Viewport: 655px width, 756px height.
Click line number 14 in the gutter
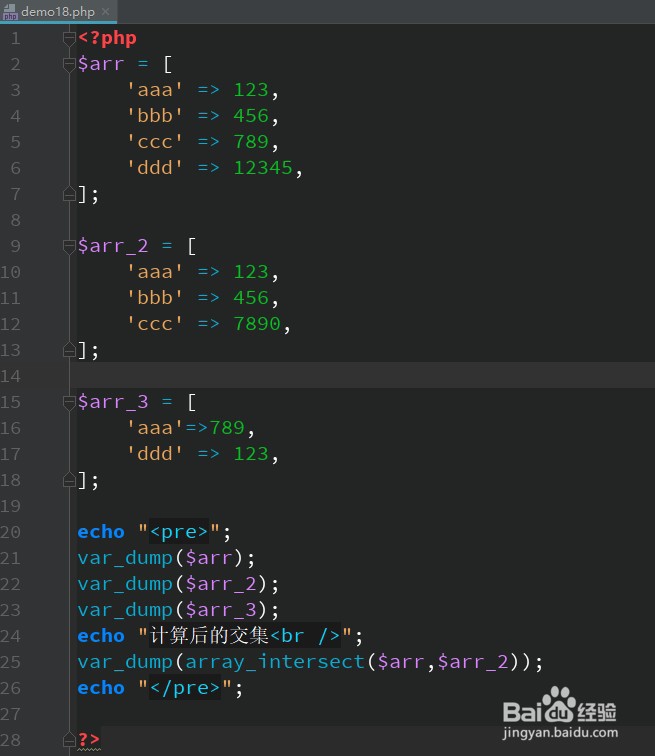coord(11,376)
